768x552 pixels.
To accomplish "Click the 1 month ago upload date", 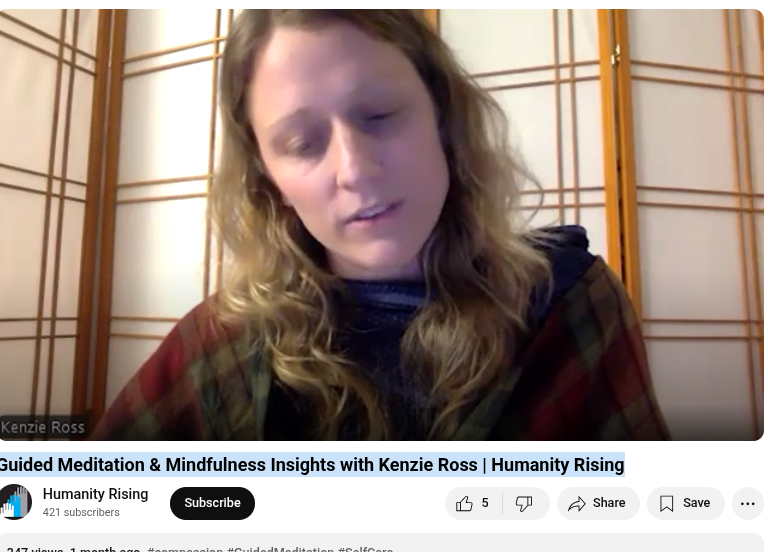I will 105,550.
